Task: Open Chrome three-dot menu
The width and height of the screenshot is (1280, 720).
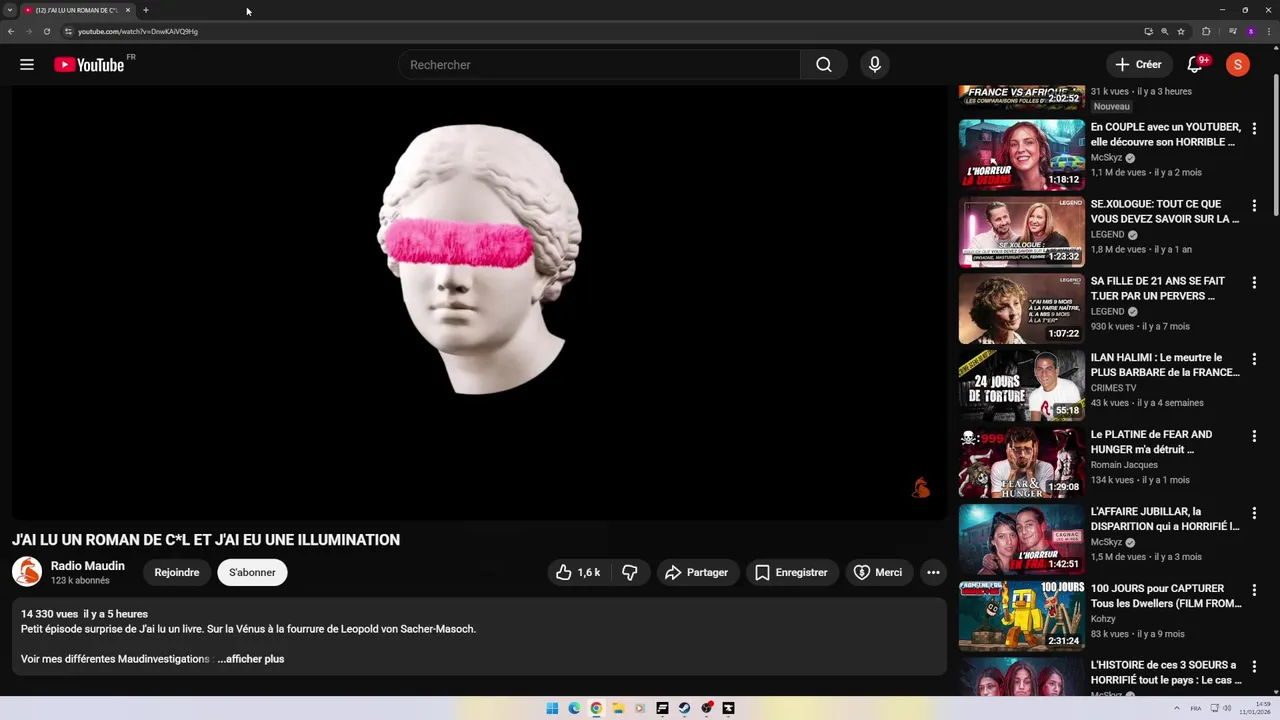Action: click(x=1267, y=31)
